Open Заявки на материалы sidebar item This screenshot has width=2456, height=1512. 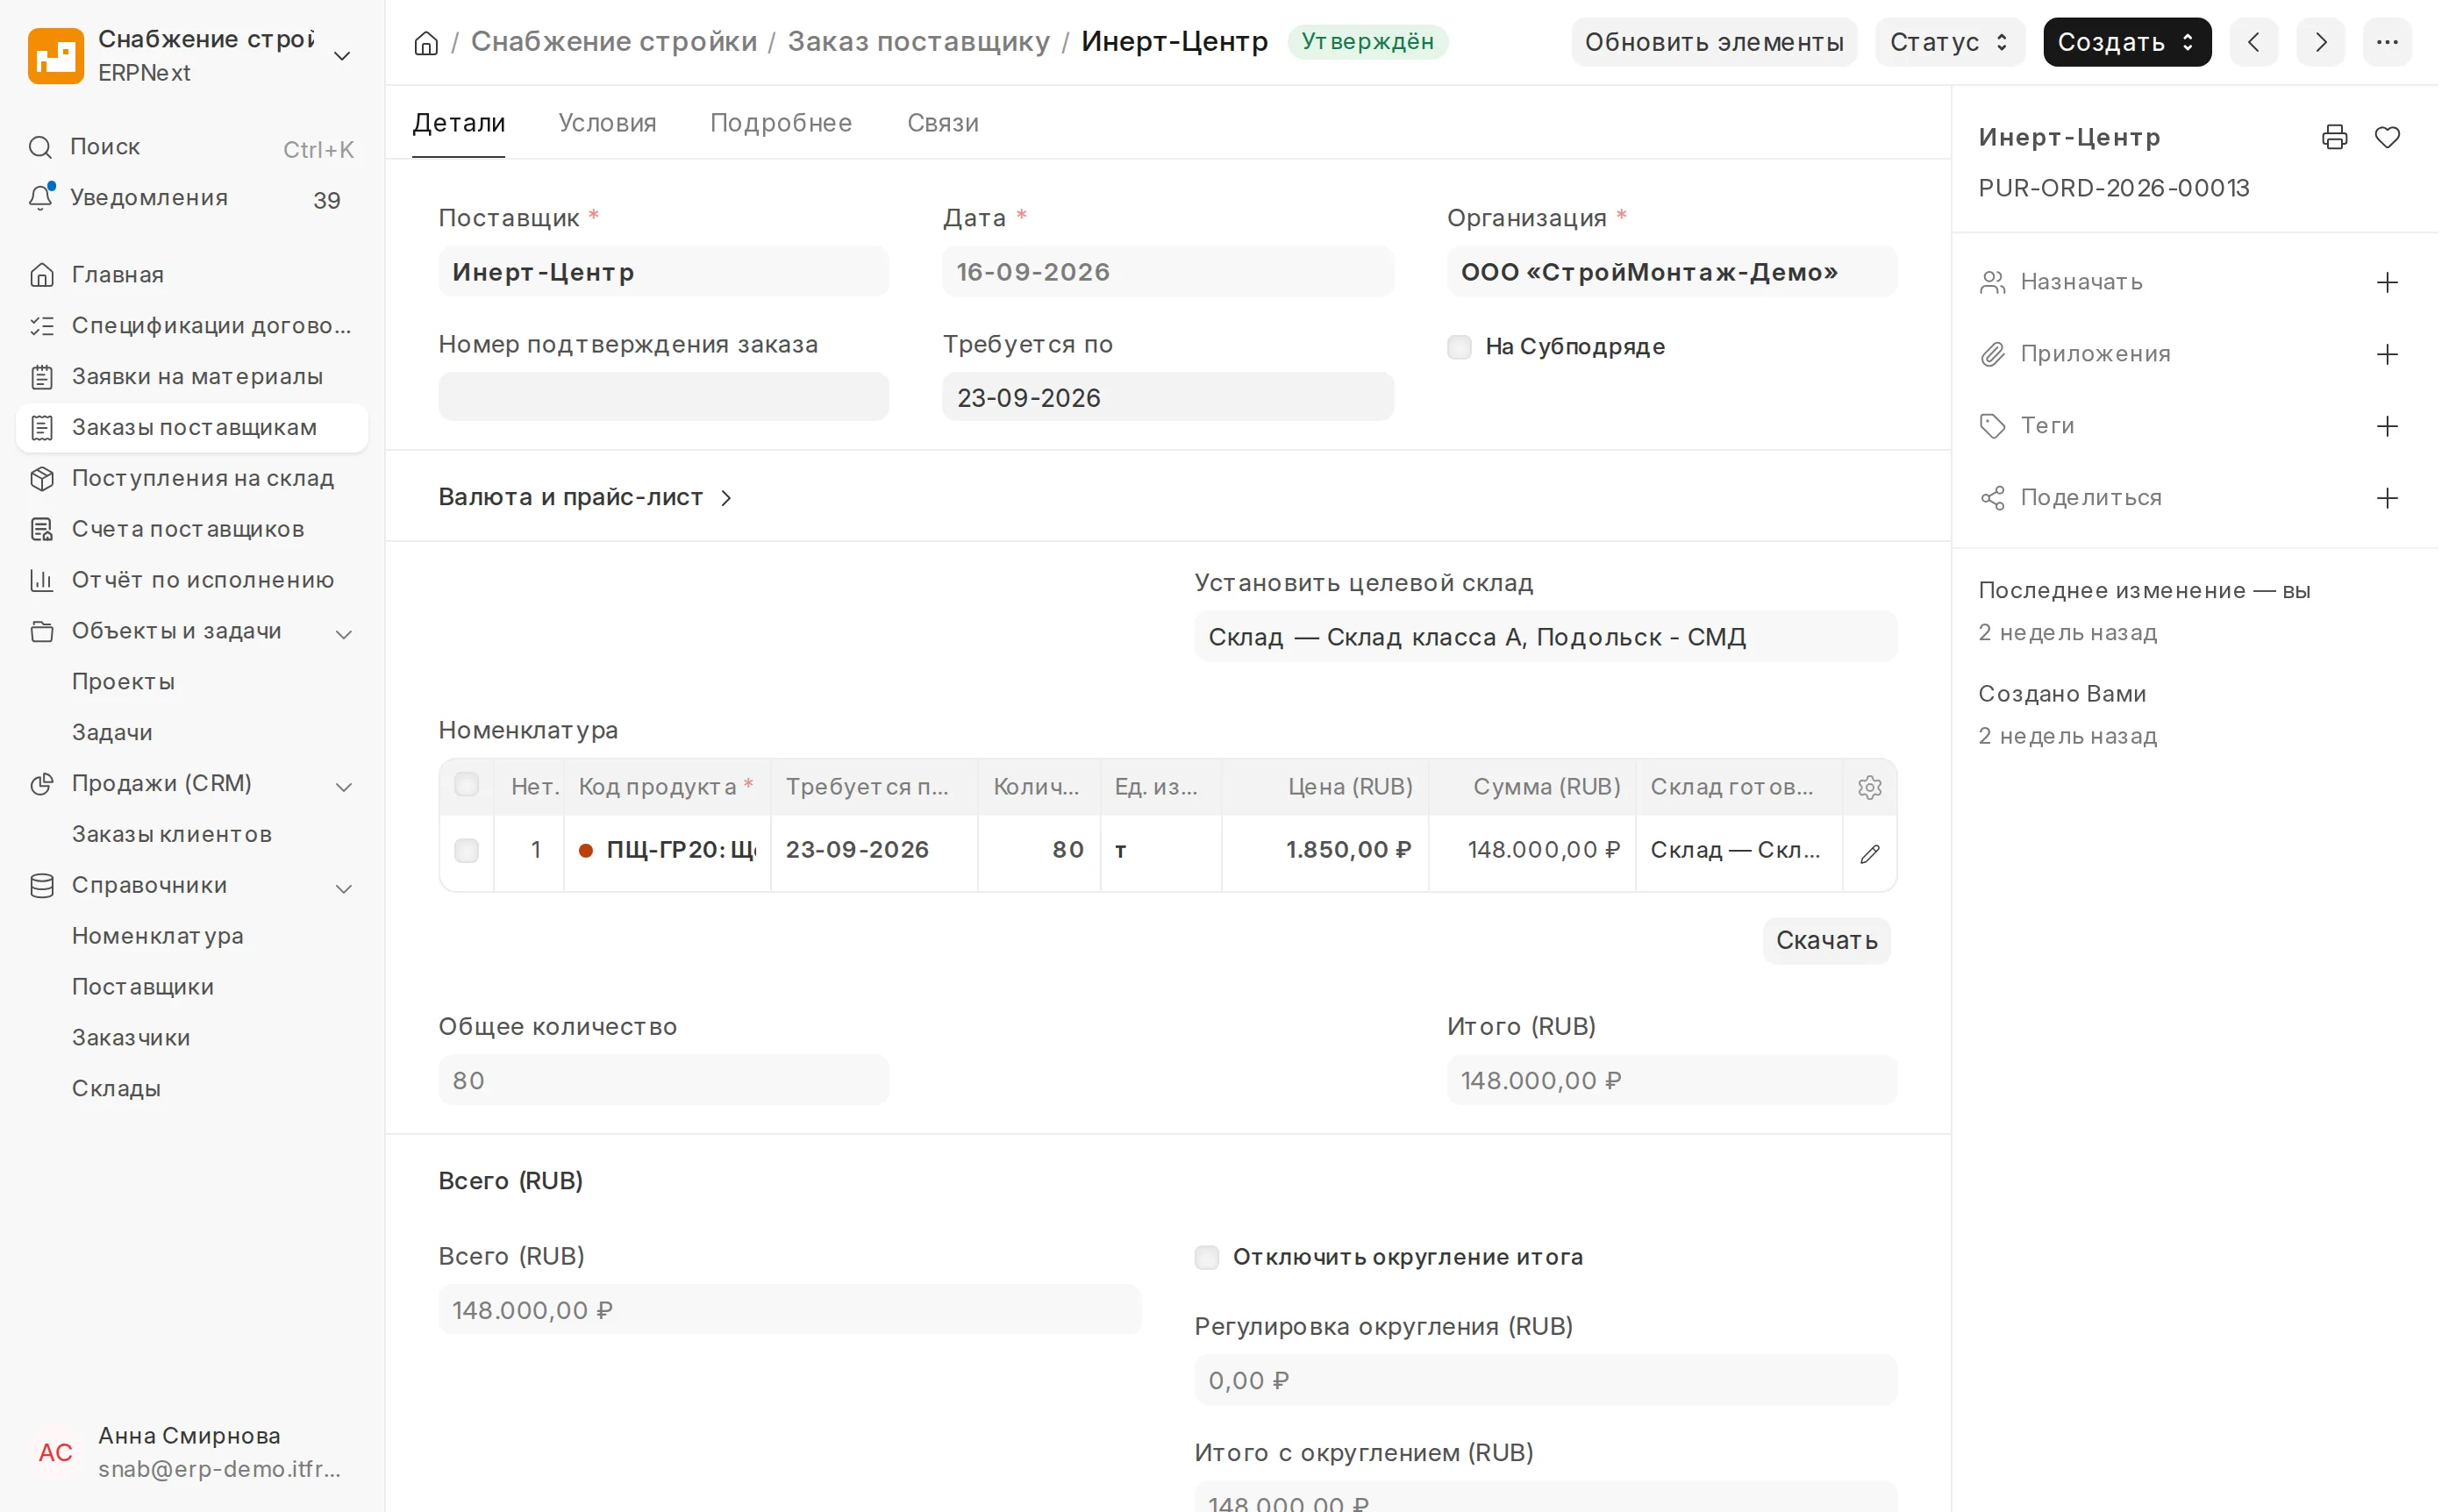193,379
